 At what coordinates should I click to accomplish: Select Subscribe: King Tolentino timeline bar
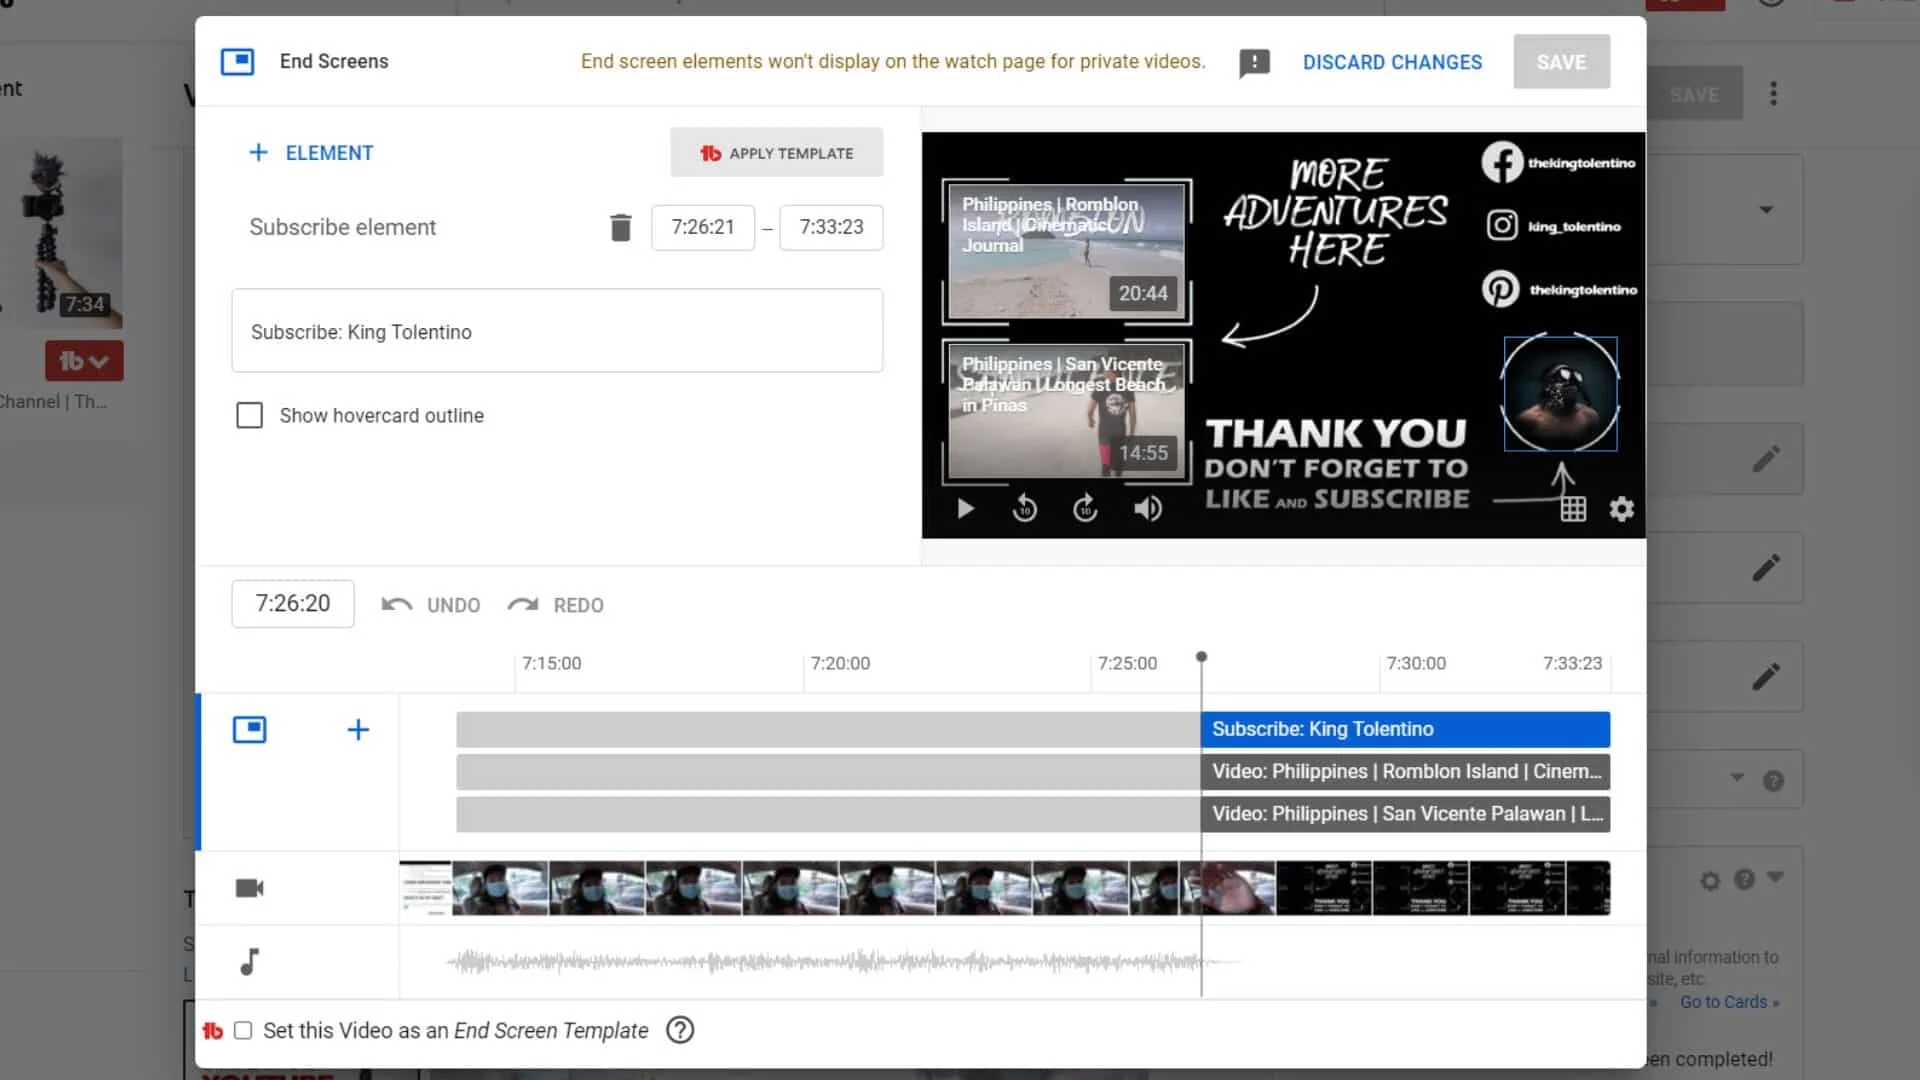[x=1404, y=730]
